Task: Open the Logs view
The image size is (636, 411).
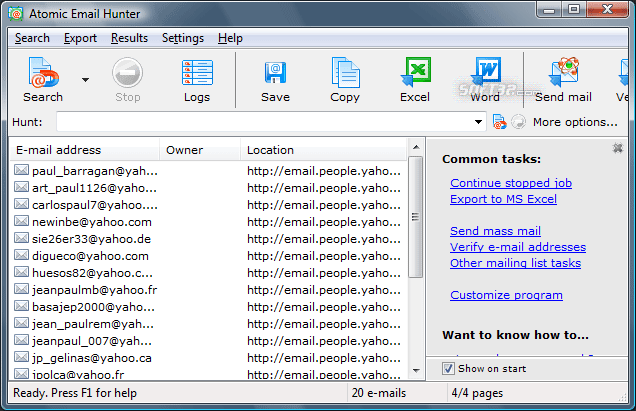Action: pyautogui.click(x=197, y=80)
